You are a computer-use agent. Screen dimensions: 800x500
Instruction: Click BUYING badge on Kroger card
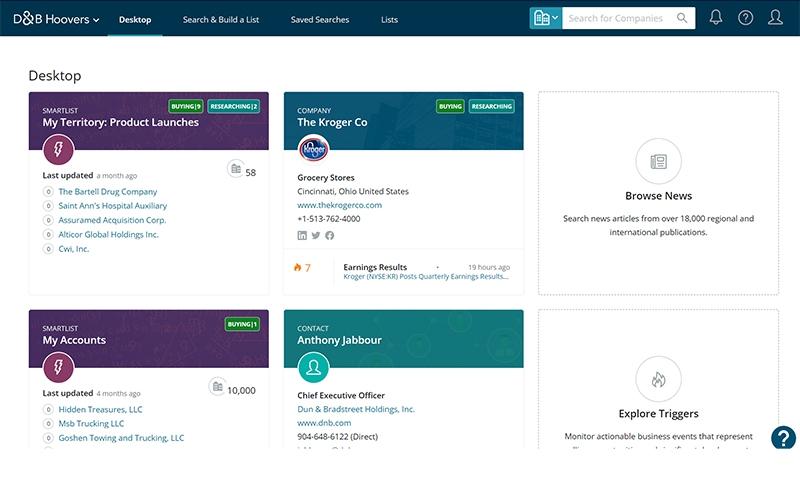pos(450,106)
